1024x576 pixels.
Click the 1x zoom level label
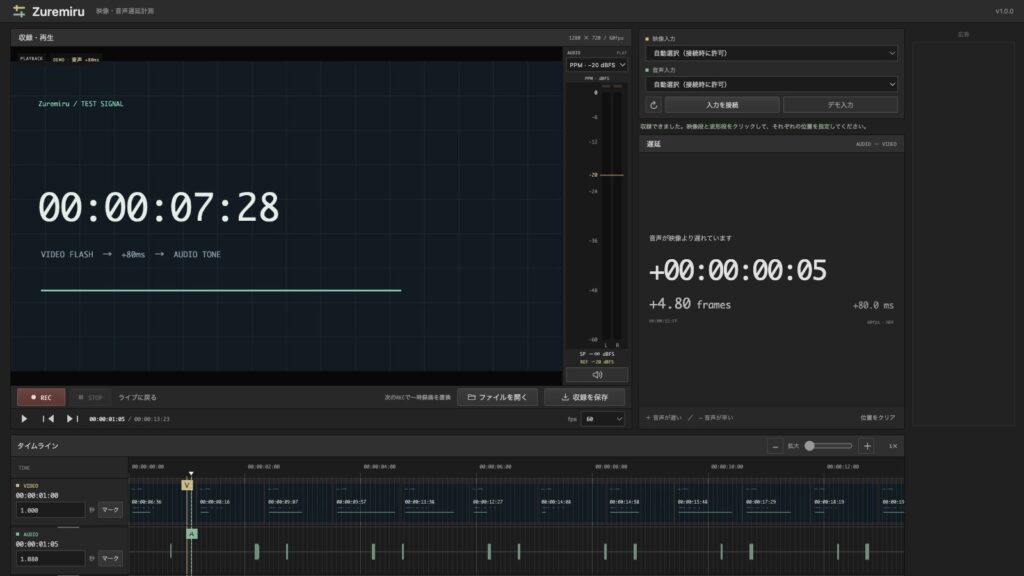[x=893, y=446]
